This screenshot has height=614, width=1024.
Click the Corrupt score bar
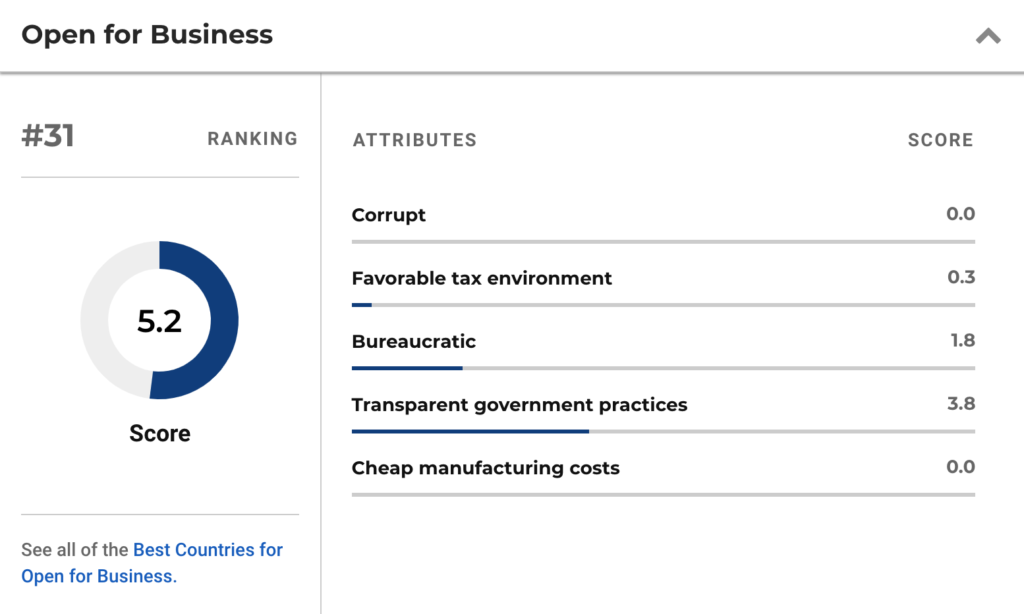[663, 242]
